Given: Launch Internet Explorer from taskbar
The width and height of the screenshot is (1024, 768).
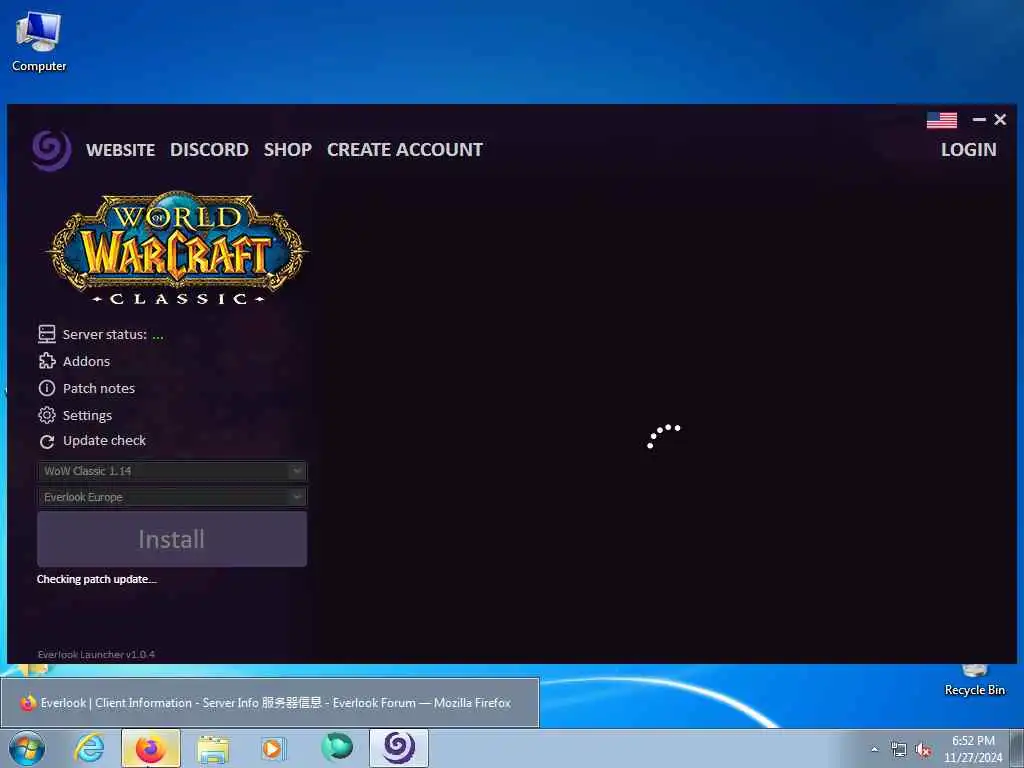Looking at the screenshot, I should click(89, 748).
